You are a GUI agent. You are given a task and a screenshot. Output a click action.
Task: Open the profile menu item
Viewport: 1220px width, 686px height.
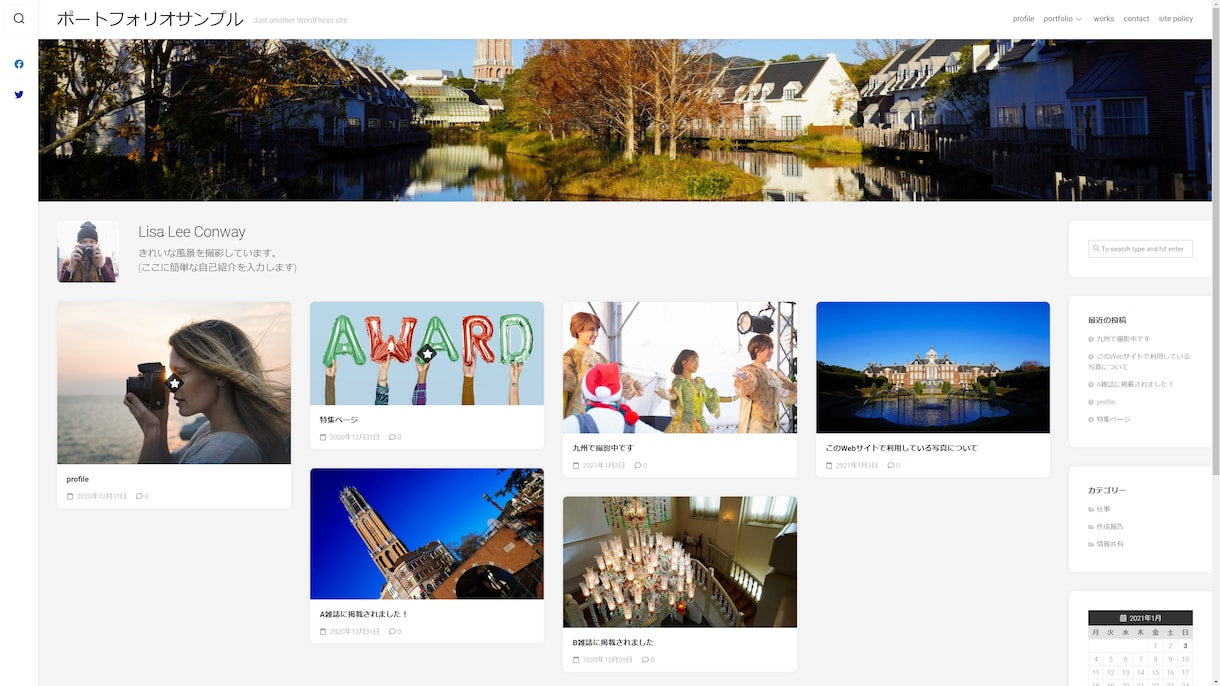point(1023,19)
